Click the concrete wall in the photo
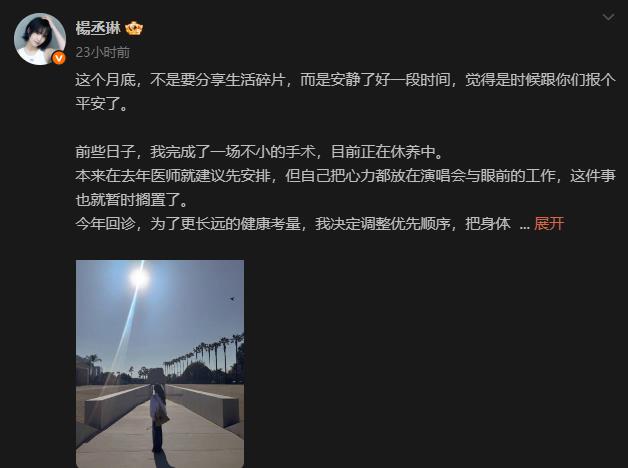Viewport: 628px width, 468px height. [117, 405]
